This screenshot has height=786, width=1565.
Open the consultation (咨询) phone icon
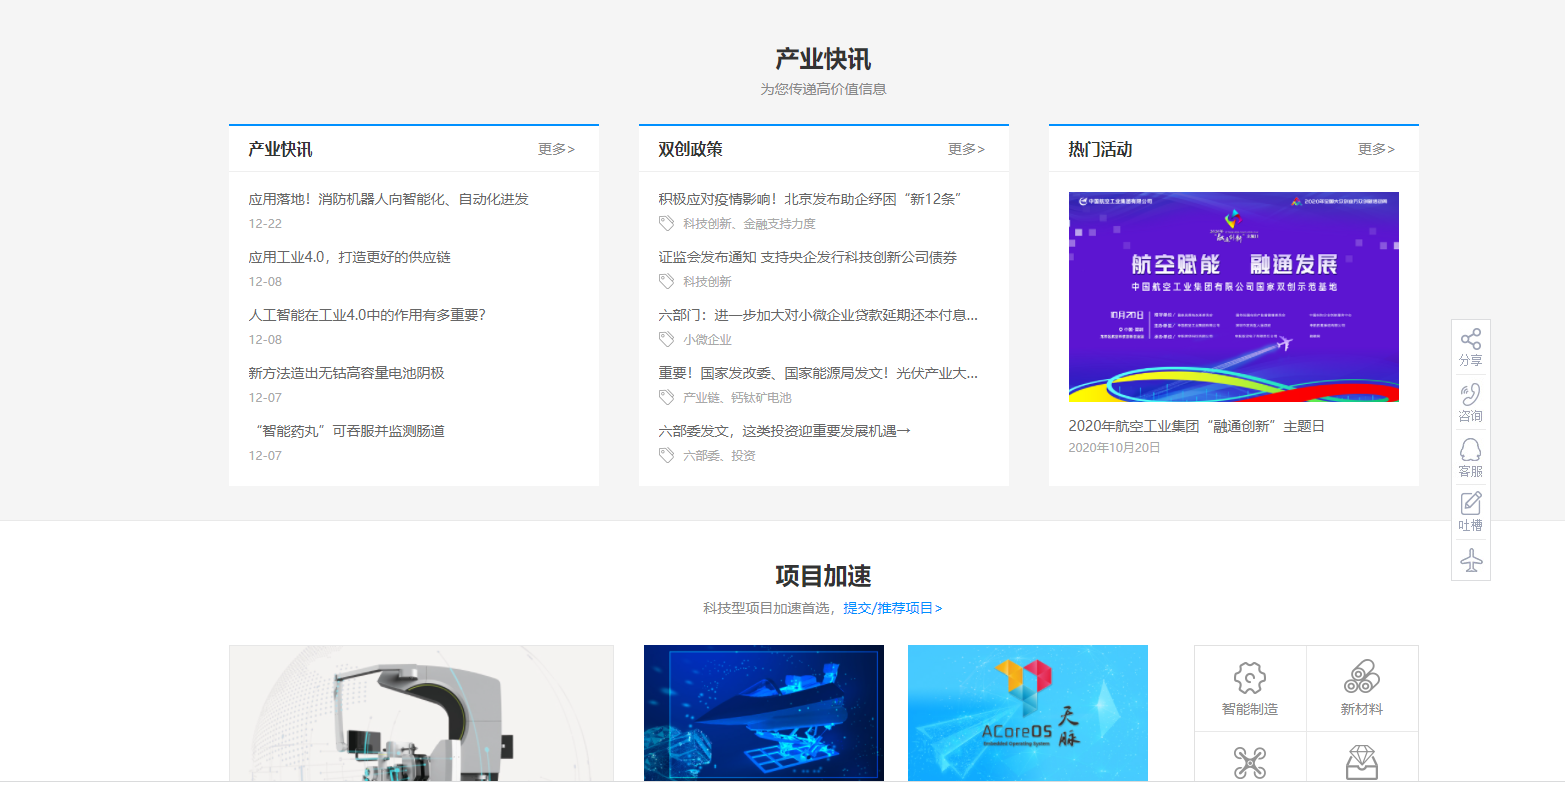tap(1470, 394)
